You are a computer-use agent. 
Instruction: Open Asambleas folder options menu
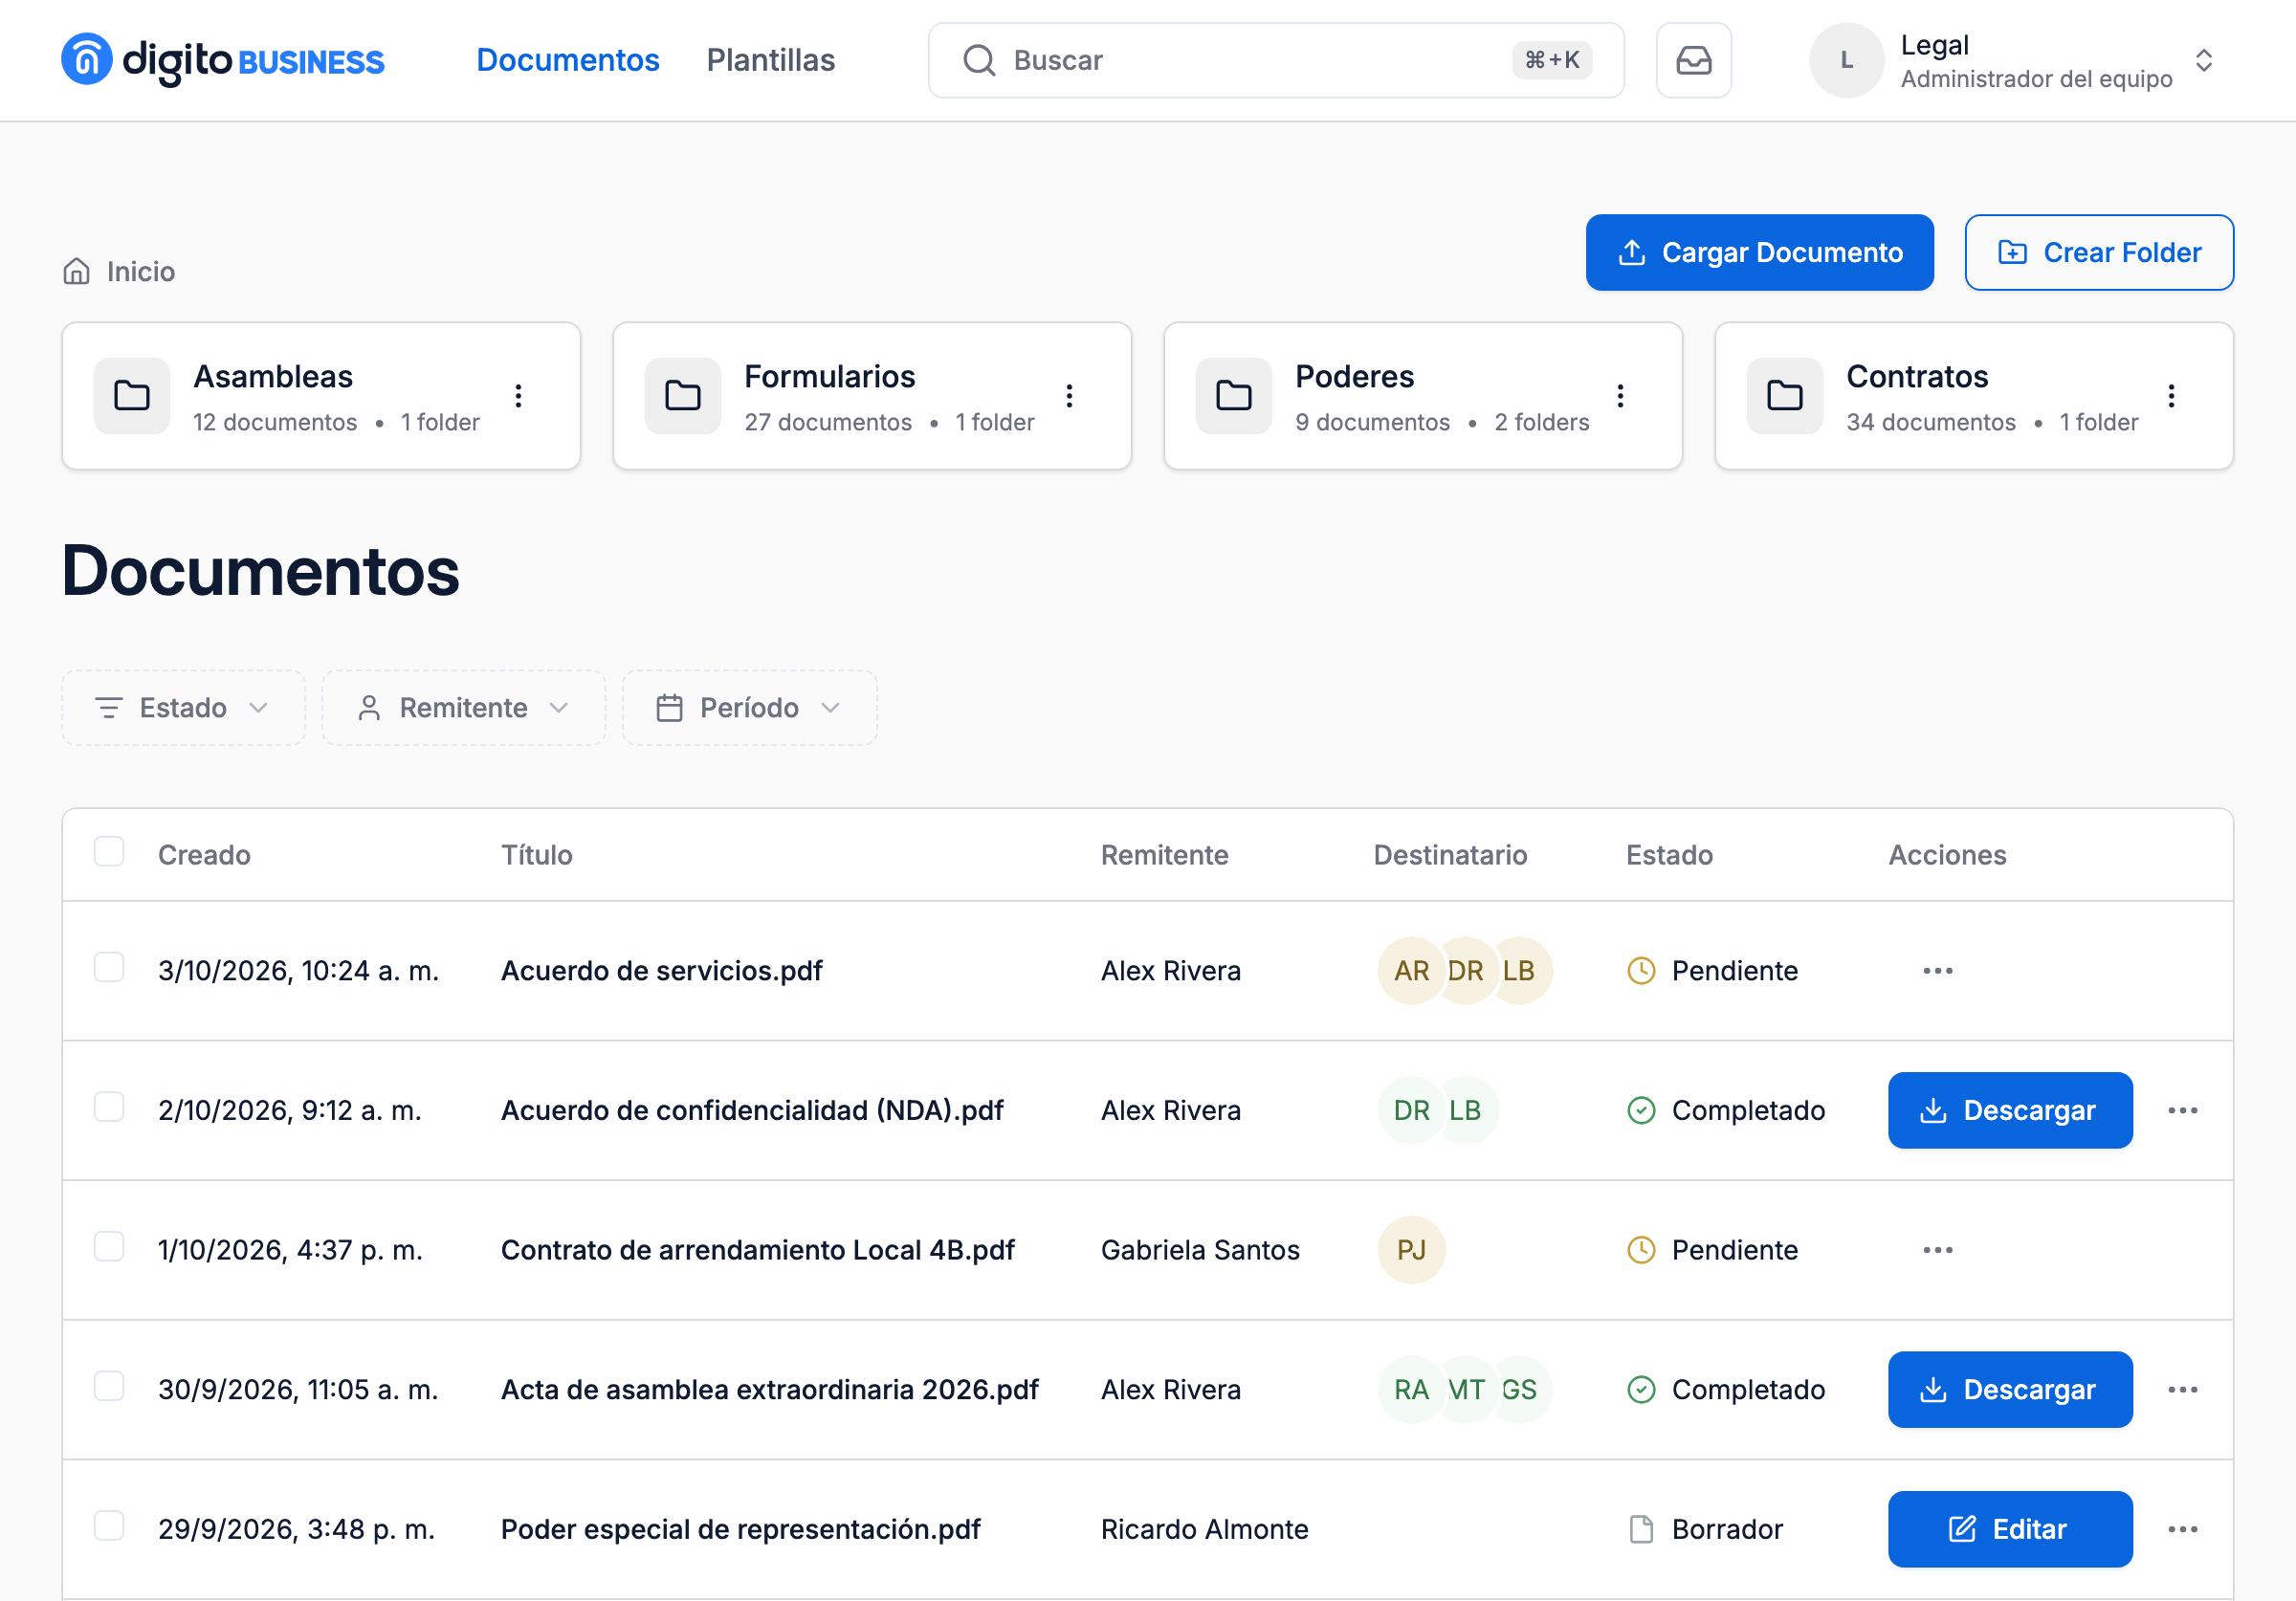pos(518,396)
